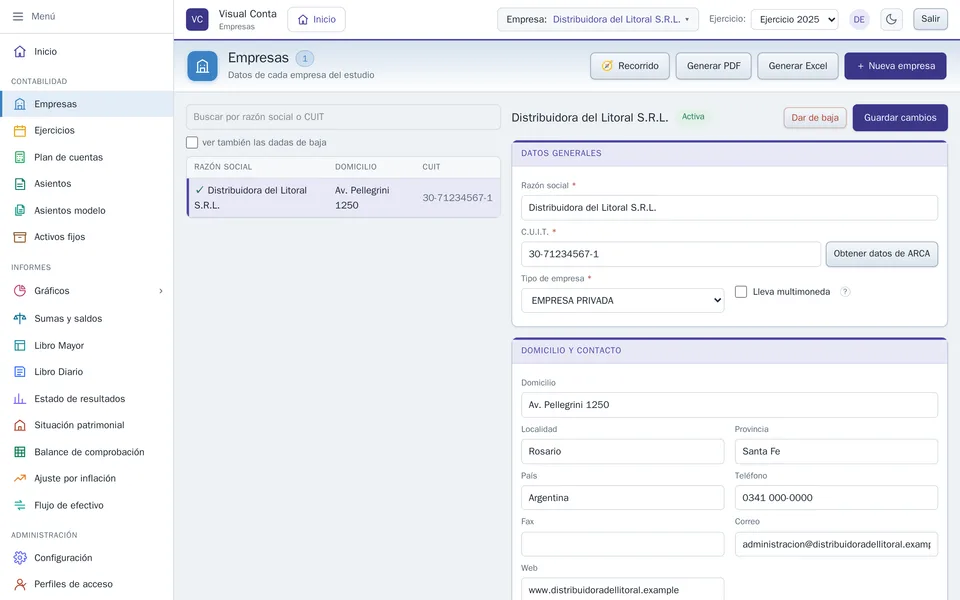Image resolution: width=960 pixels, height=600 pixels.
Task: Click the Configuración gear icon
Action: click(x=20, y=558)
